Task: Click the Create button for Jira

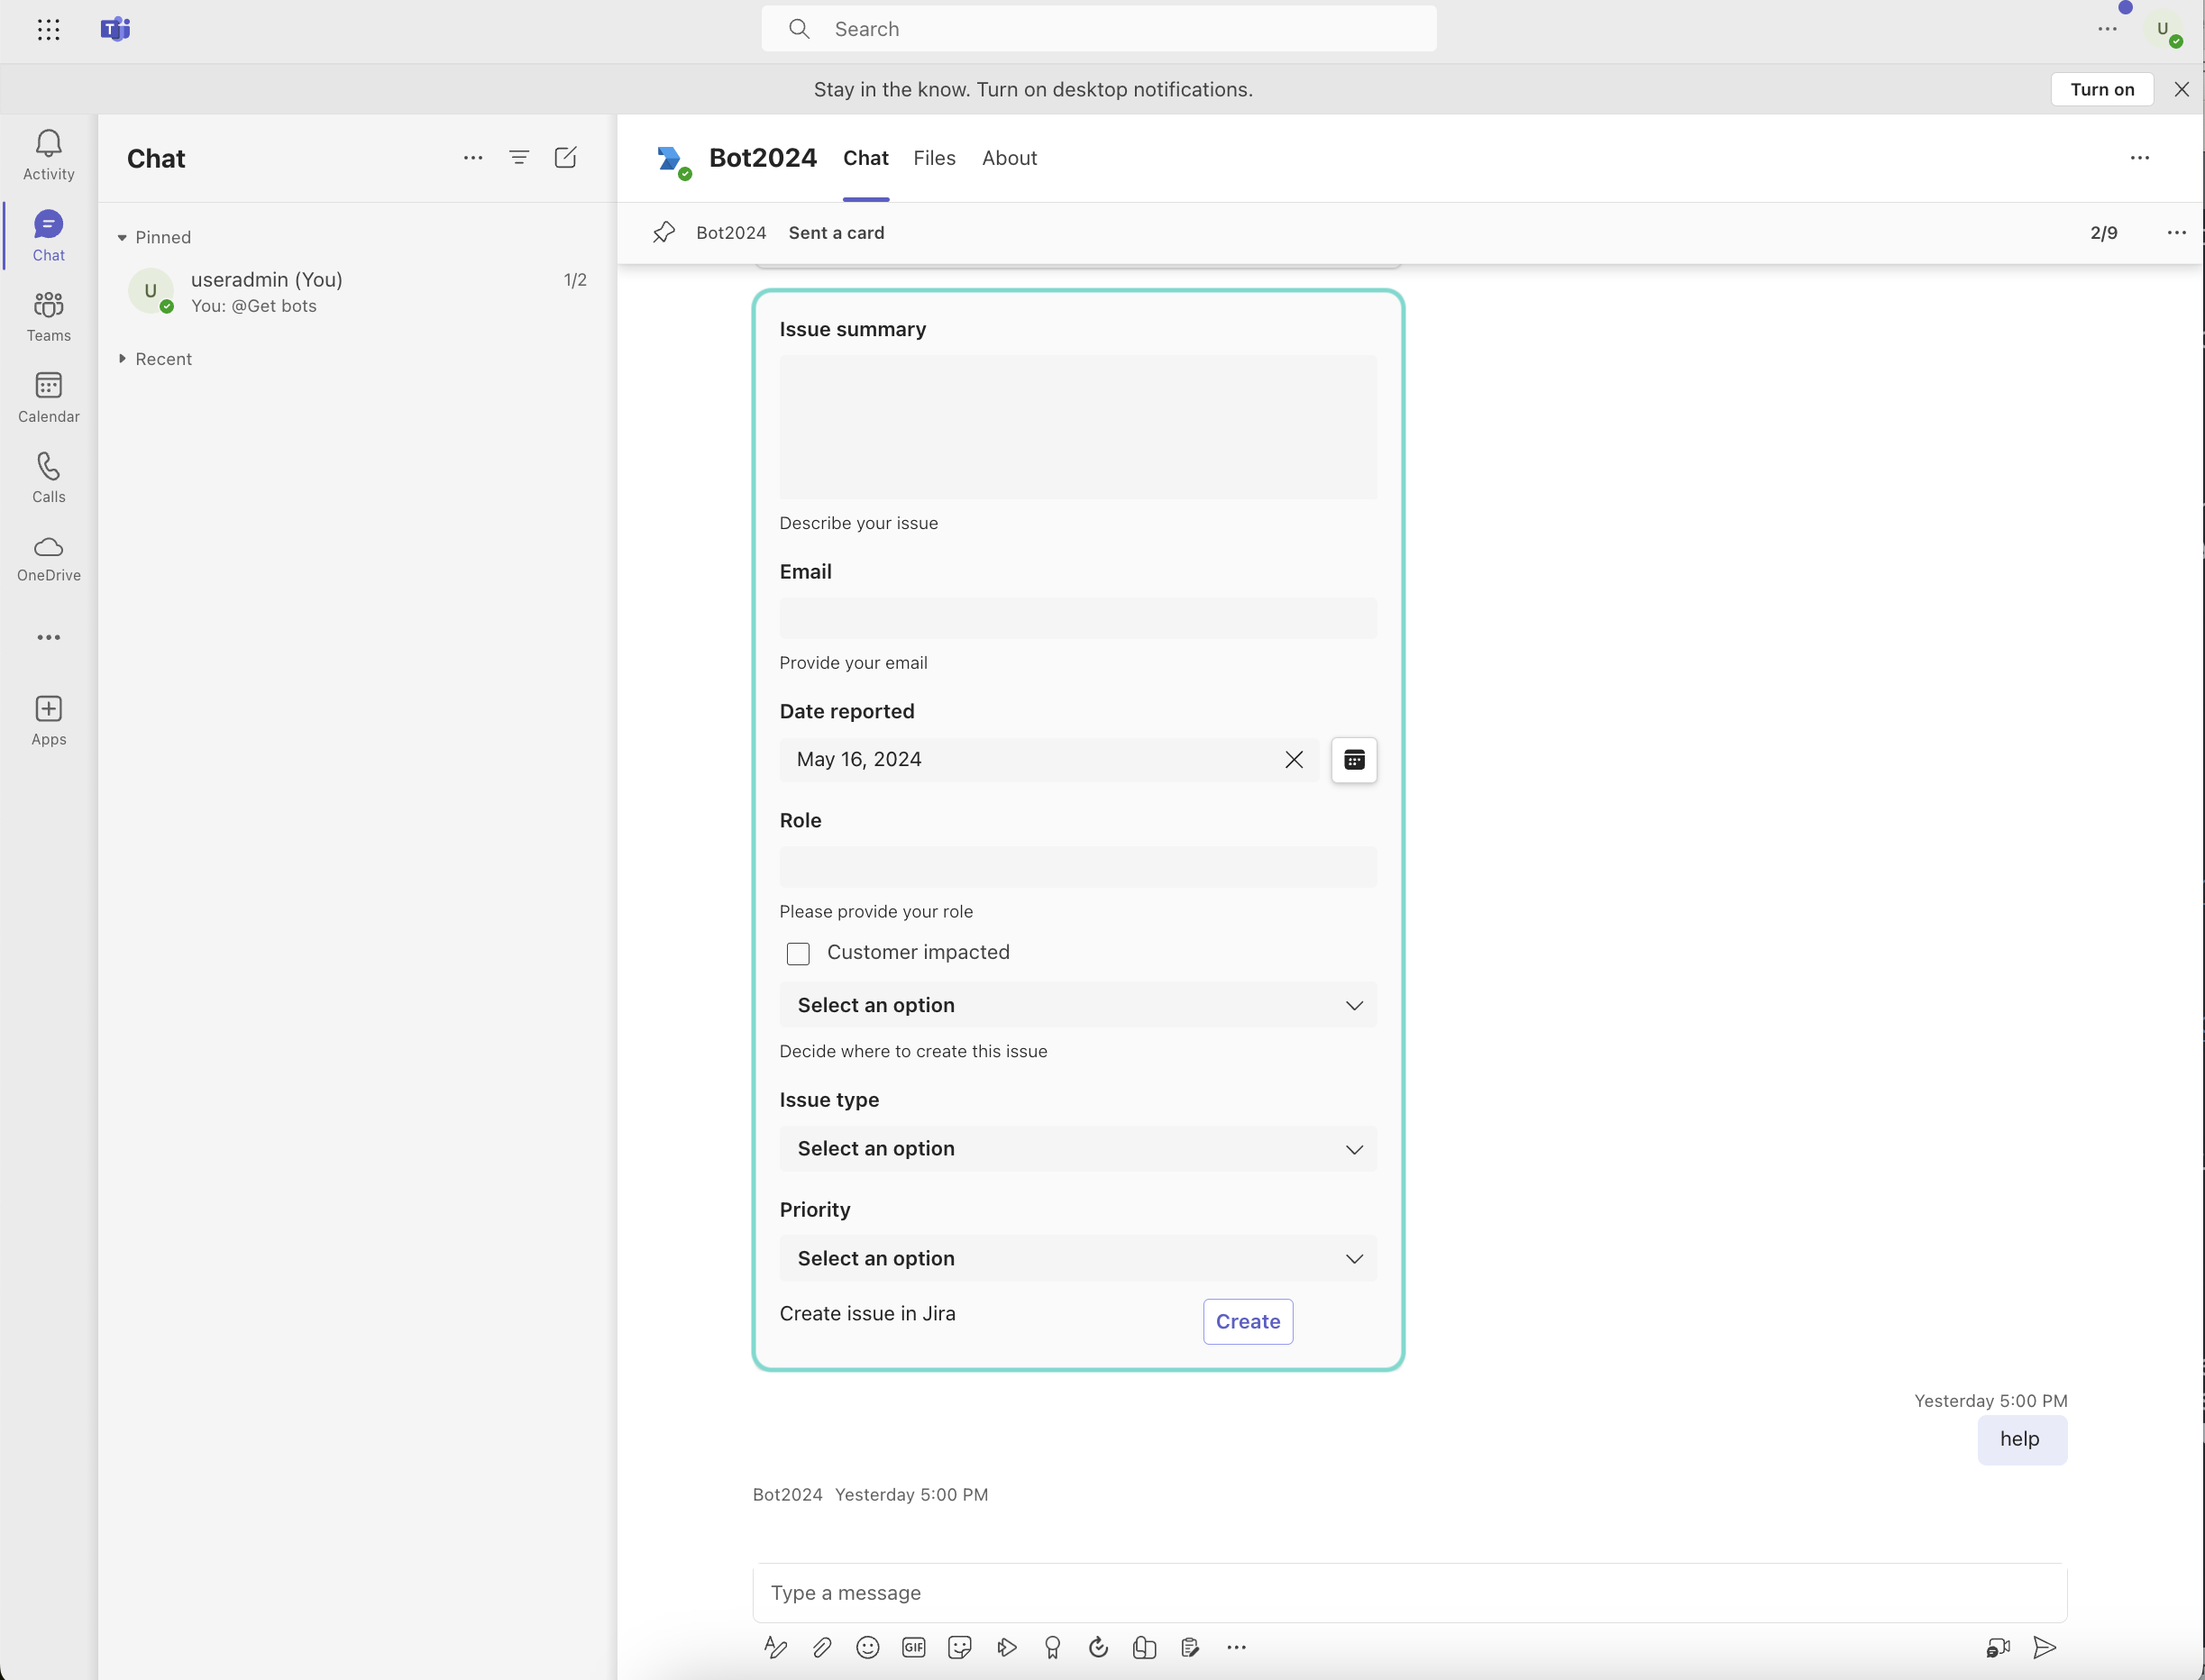Action: coord(1247,1322)
